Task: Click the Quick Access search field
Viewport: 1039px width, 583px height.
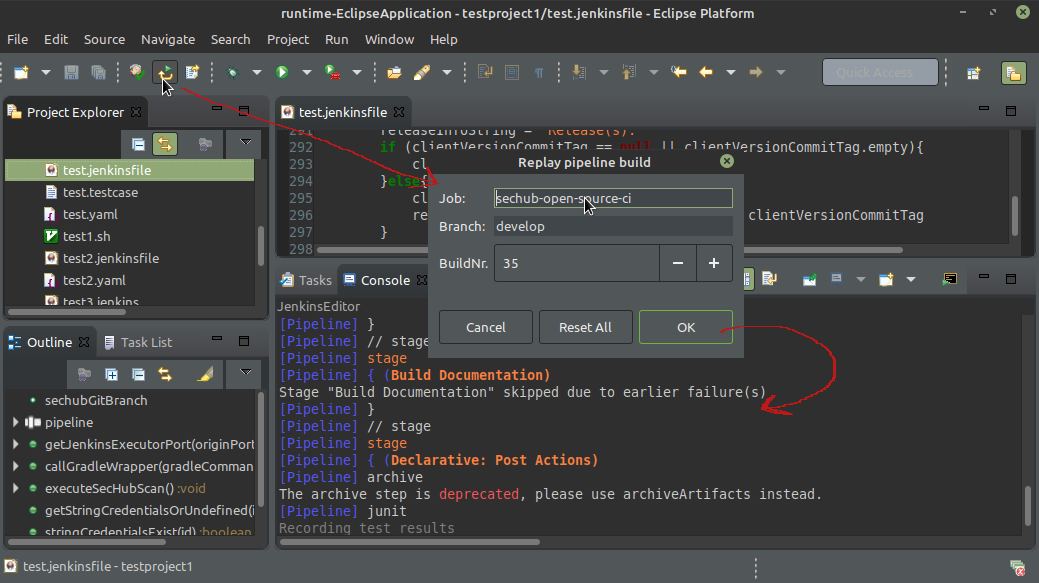Action: pyautogui.click(x=881, y=72)
